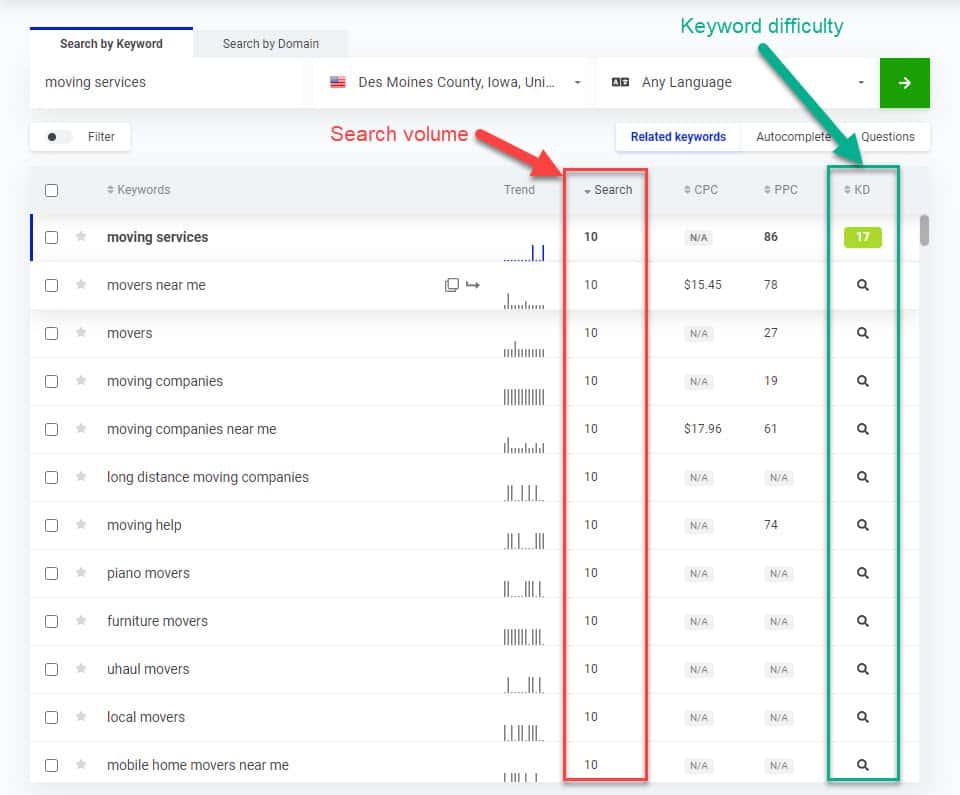The image size is (960, 795).
Task: Click the copy icon beside 'movers near me'
Action: coord(452,285)
